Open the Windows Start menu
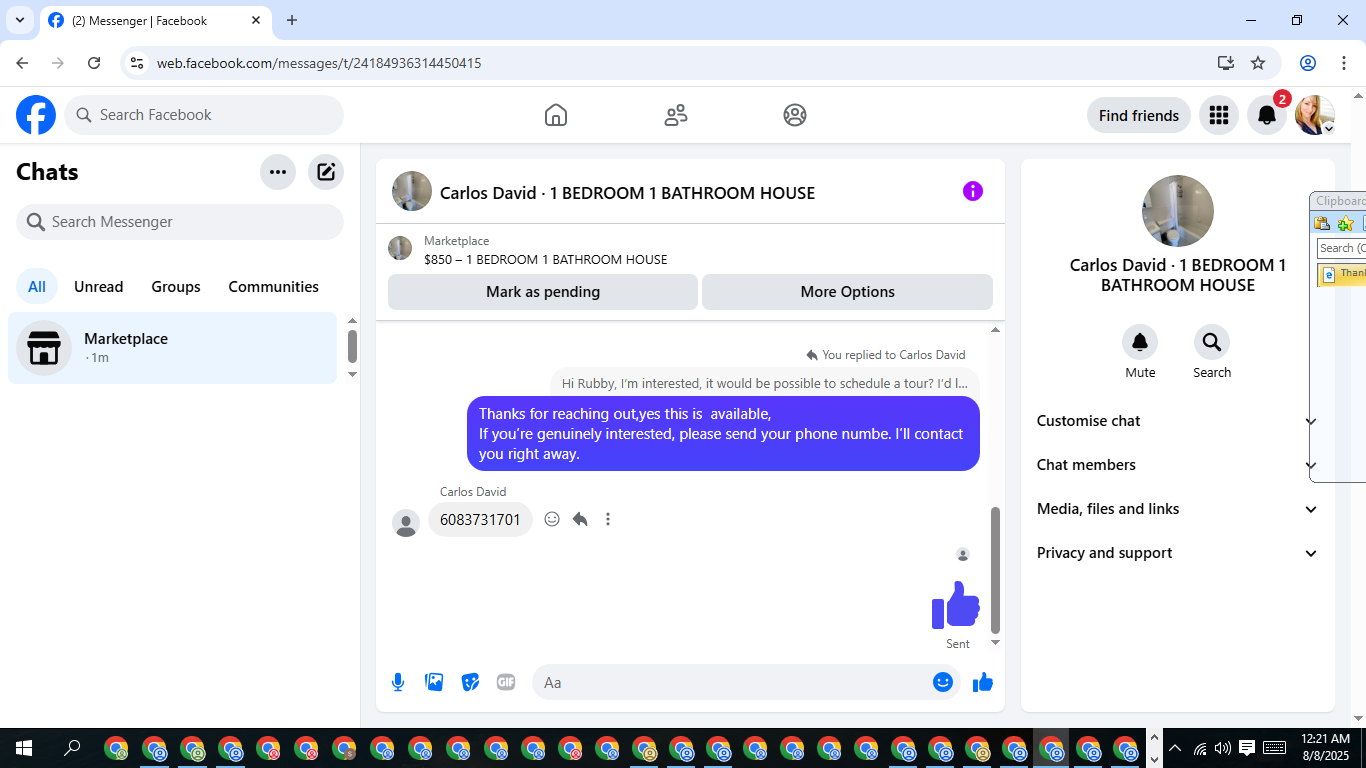Viewport: 1366px width, 768px height. point(23,748)
